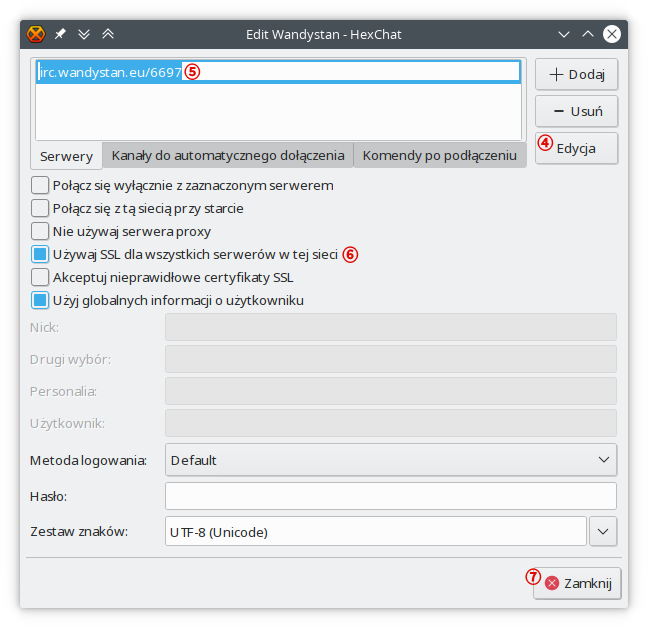Click the Edycja button

[x=577, y=148]
